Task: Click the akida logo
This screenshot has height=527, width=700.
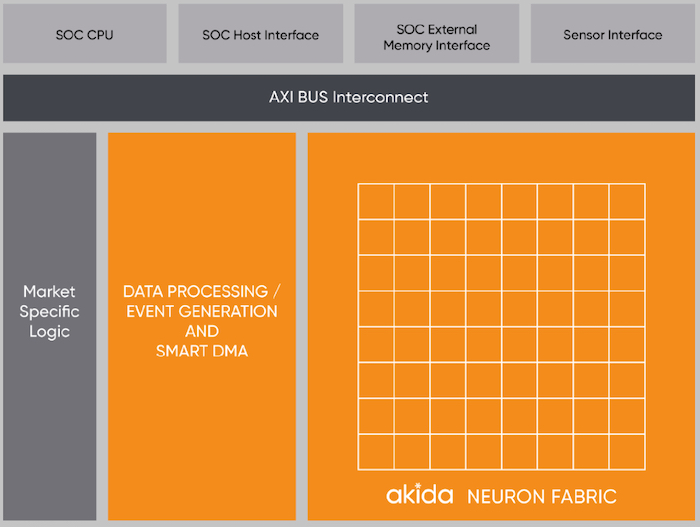Action: click(x=420, y=494)
